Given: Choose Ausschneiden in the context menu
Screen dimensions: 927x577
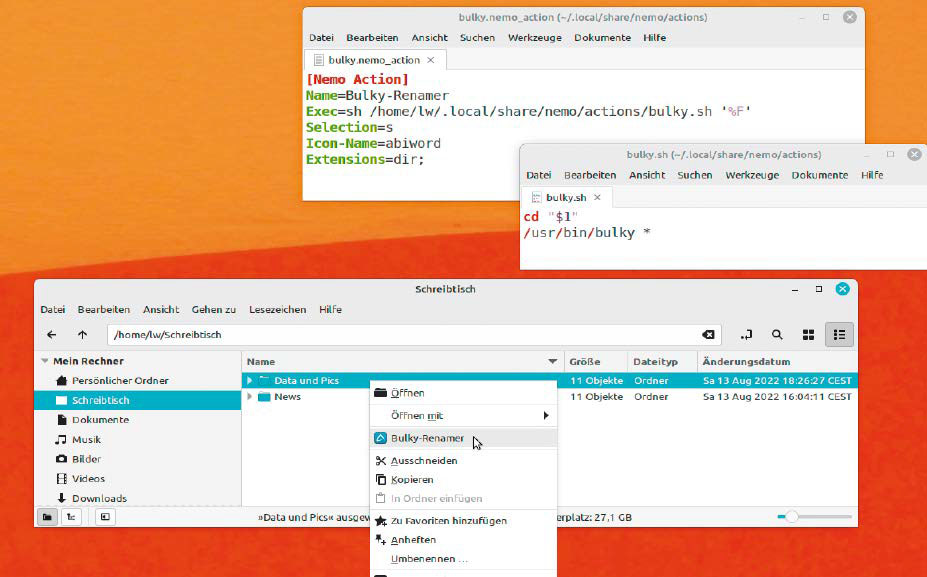Looking at the screenshot, I should pyautogui.click(x=463, y=461).
